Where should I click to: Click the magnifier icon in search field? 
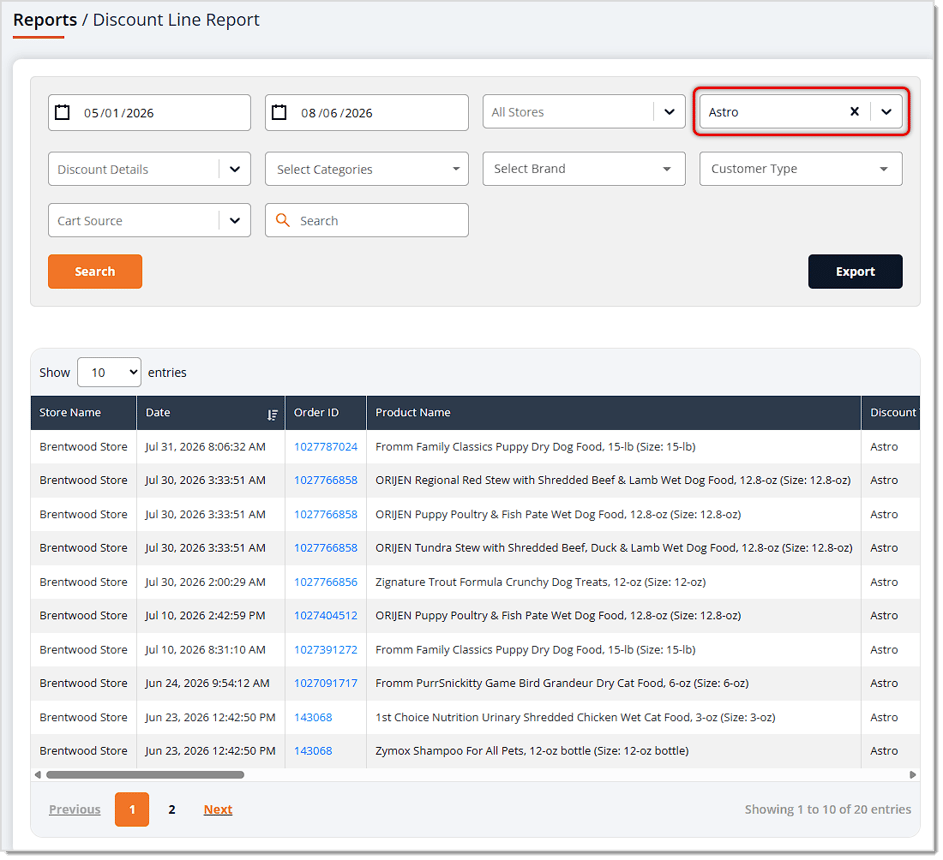point(283,220)
